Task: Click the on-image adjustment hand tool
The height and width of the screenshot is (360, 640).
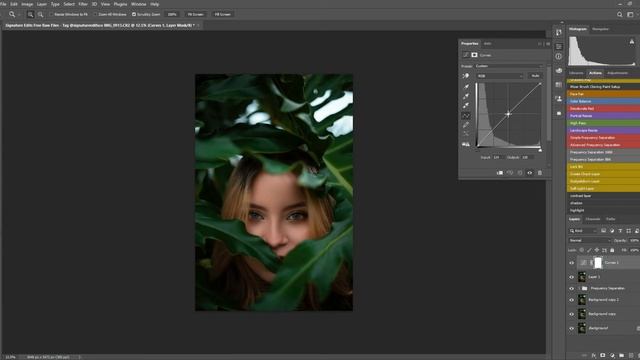Action: (466, 76)
